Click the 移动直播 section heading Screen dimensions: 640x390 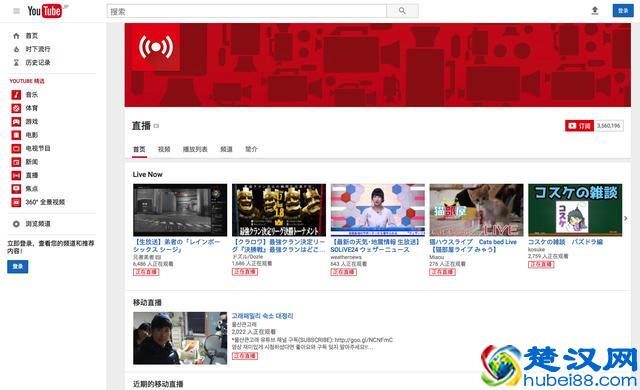tap(147, 303)
